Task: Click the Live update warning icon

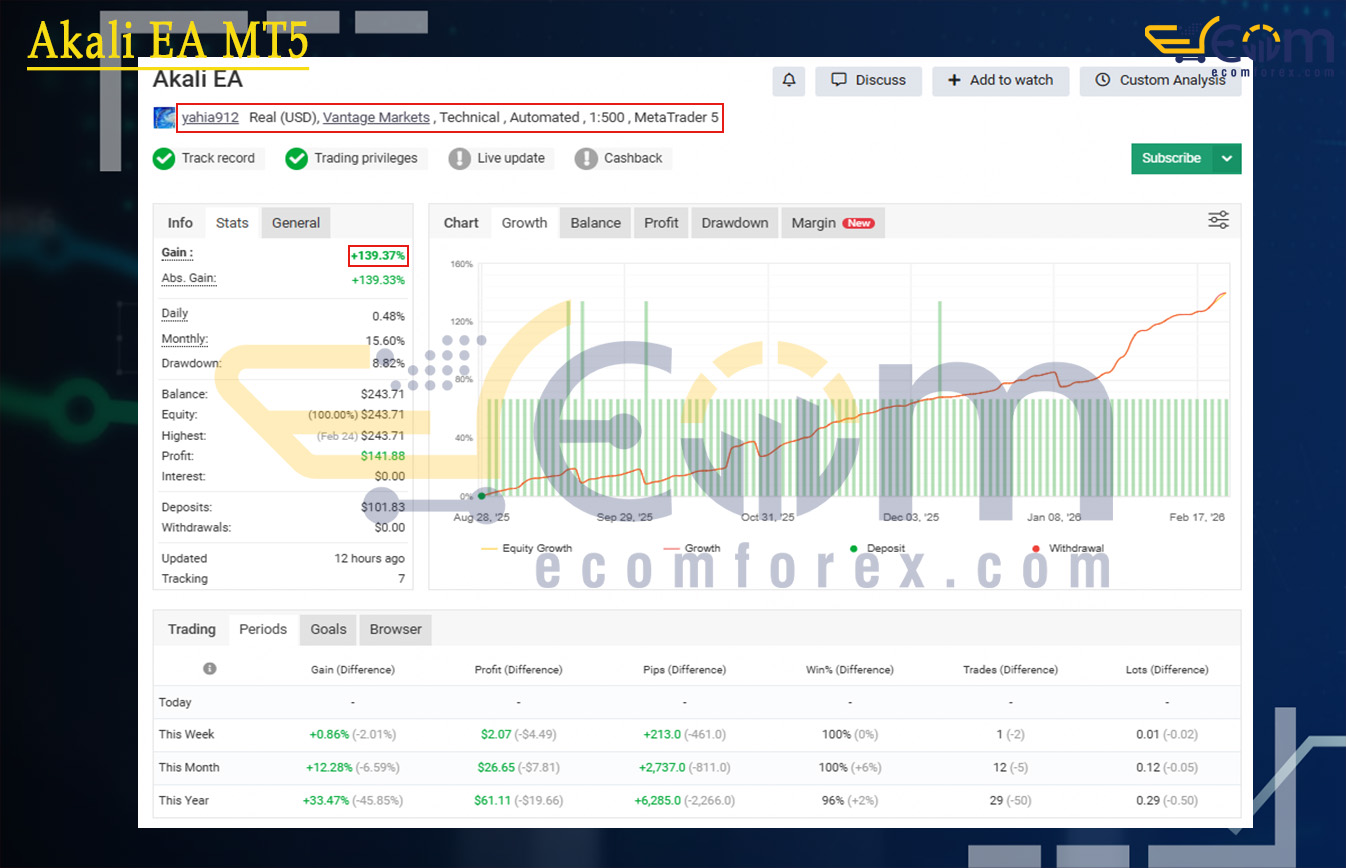Action: [x=459, y=159]
